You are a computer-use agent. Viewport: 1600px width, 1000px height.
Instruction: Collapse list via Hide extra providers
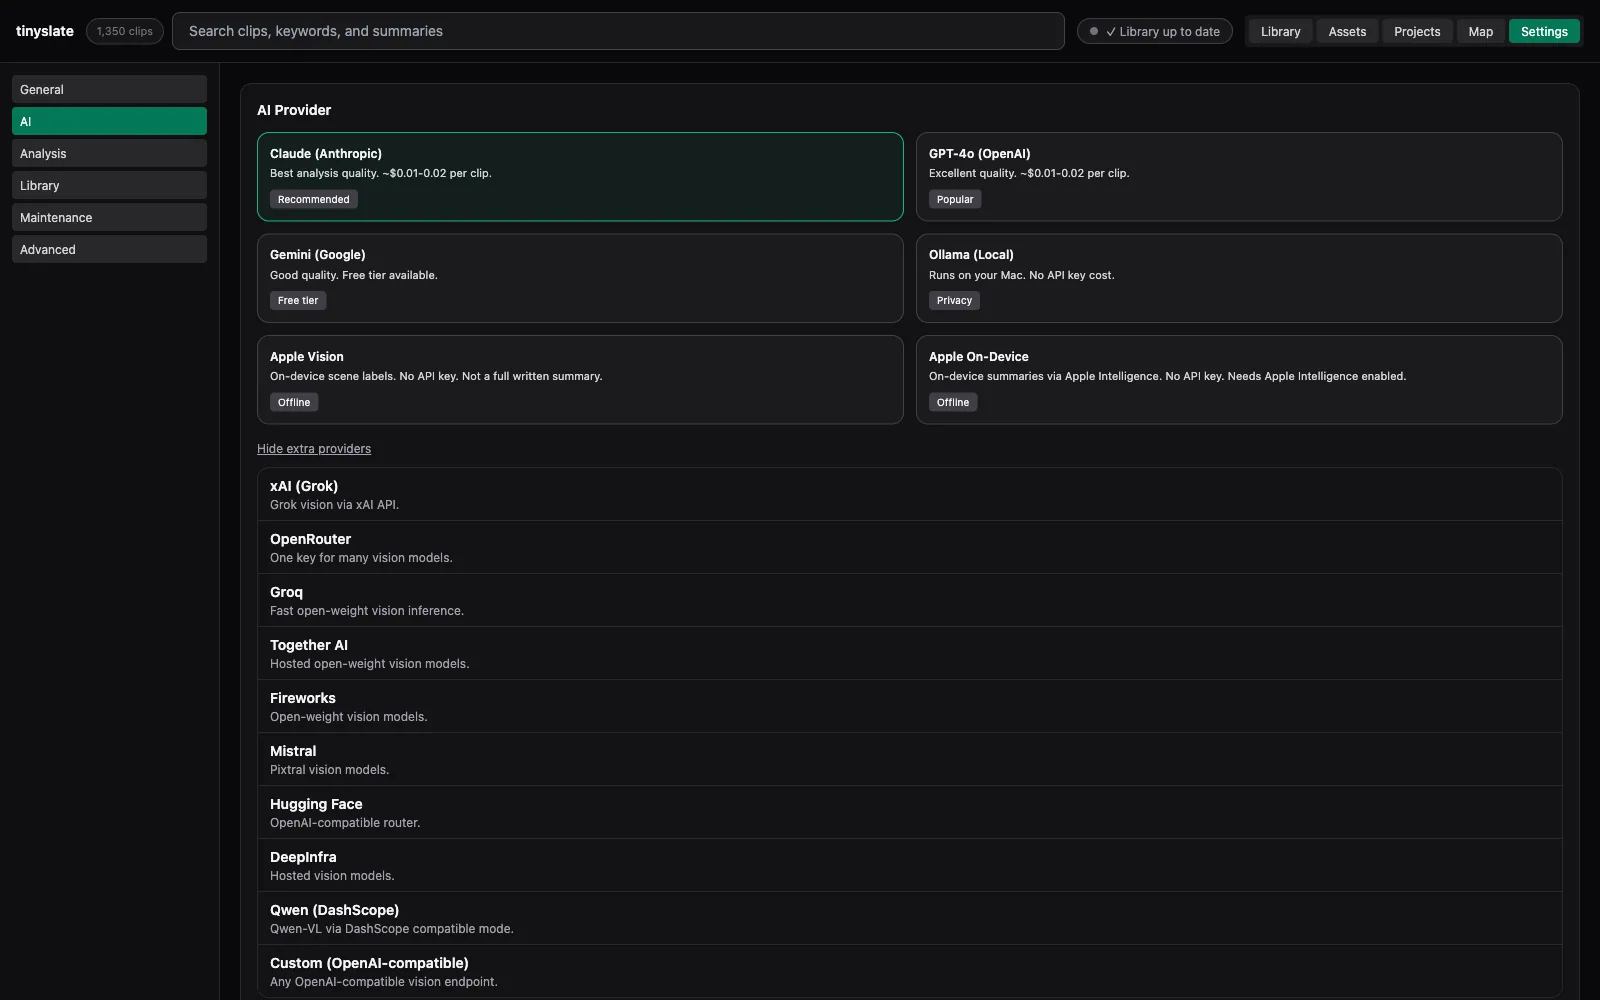click(x=314, y=449)
